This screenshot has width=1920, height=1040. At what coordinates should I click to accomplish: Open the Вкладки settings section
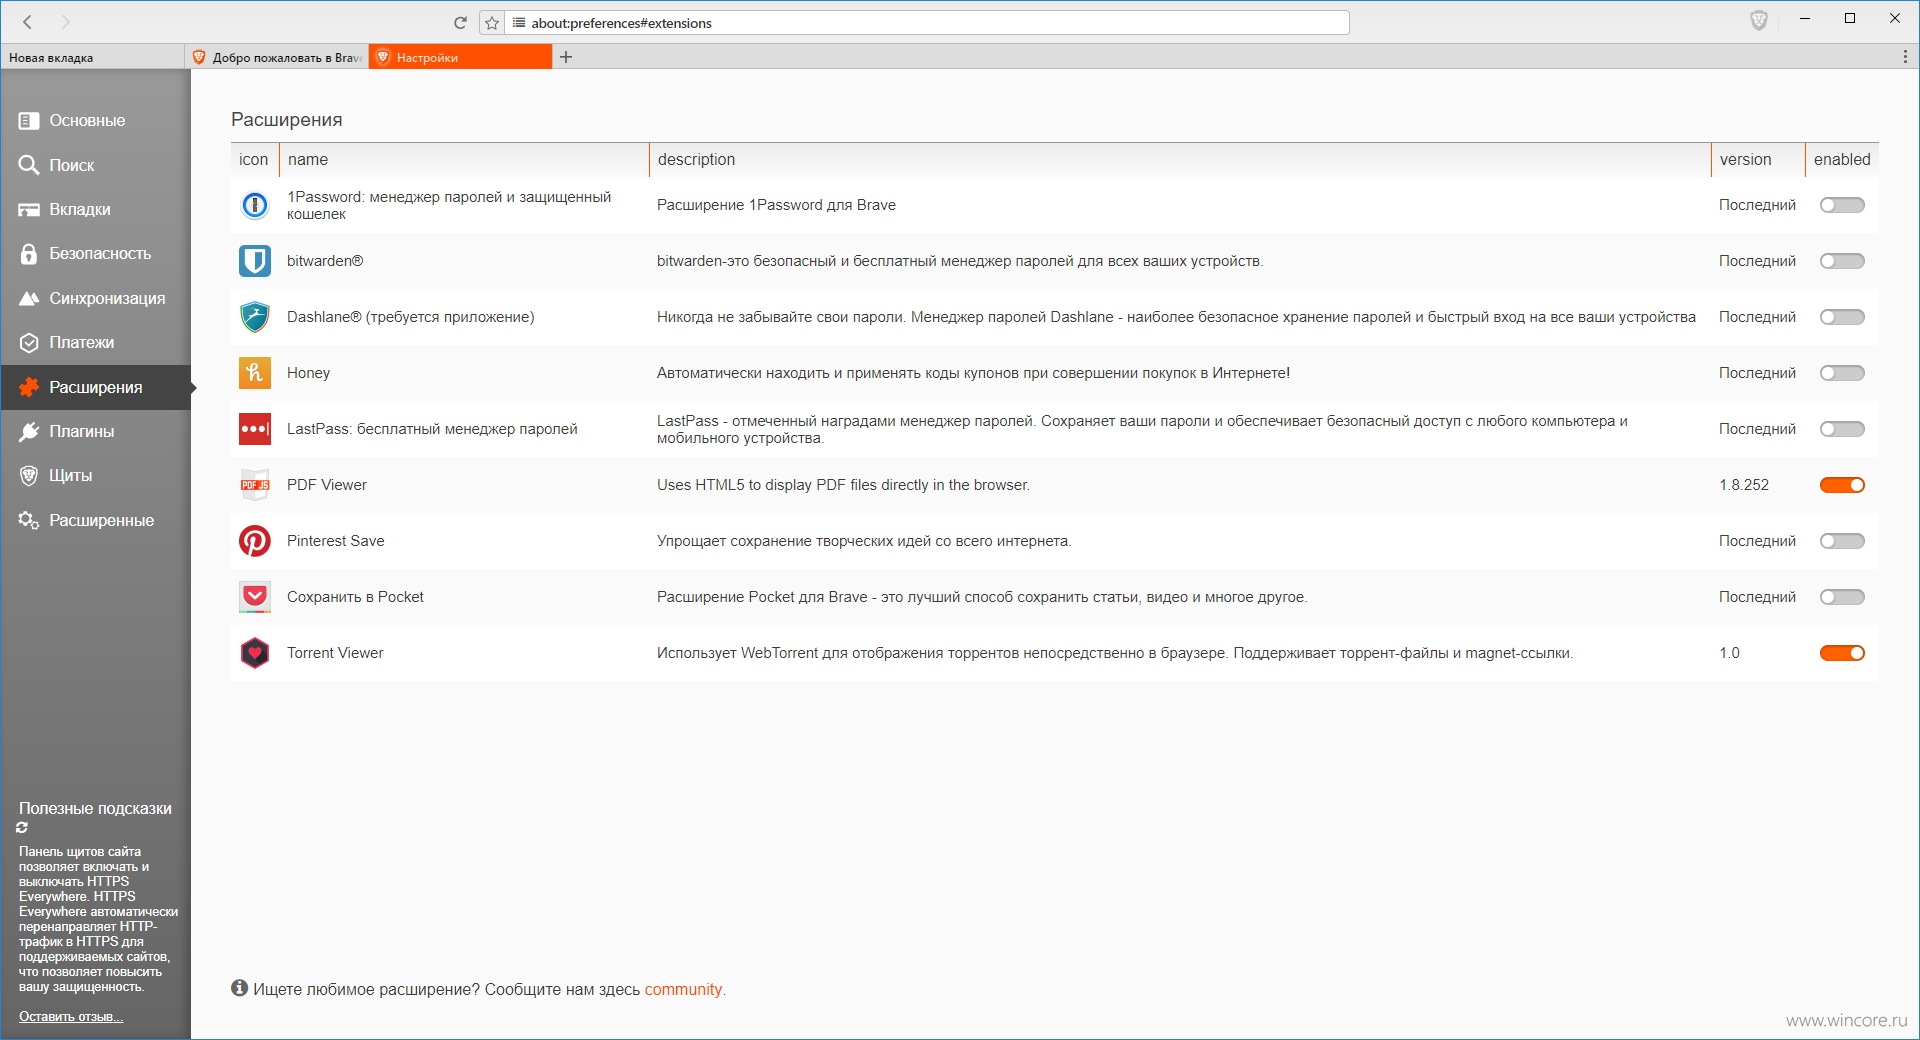coord(96,209)
